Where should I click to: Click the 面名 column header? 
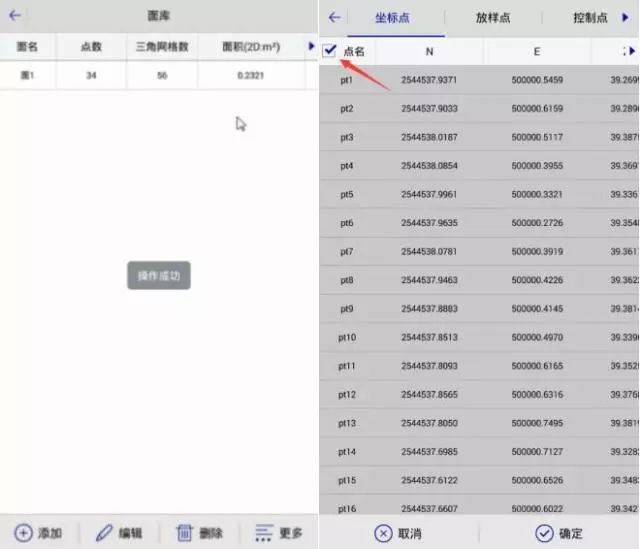click(x=27, y=47)
